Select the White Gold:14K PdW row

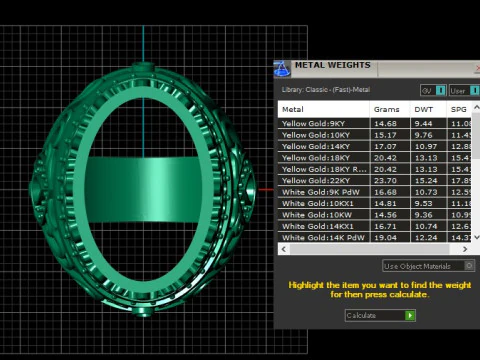pyautogui.click(x=375, y=237)
